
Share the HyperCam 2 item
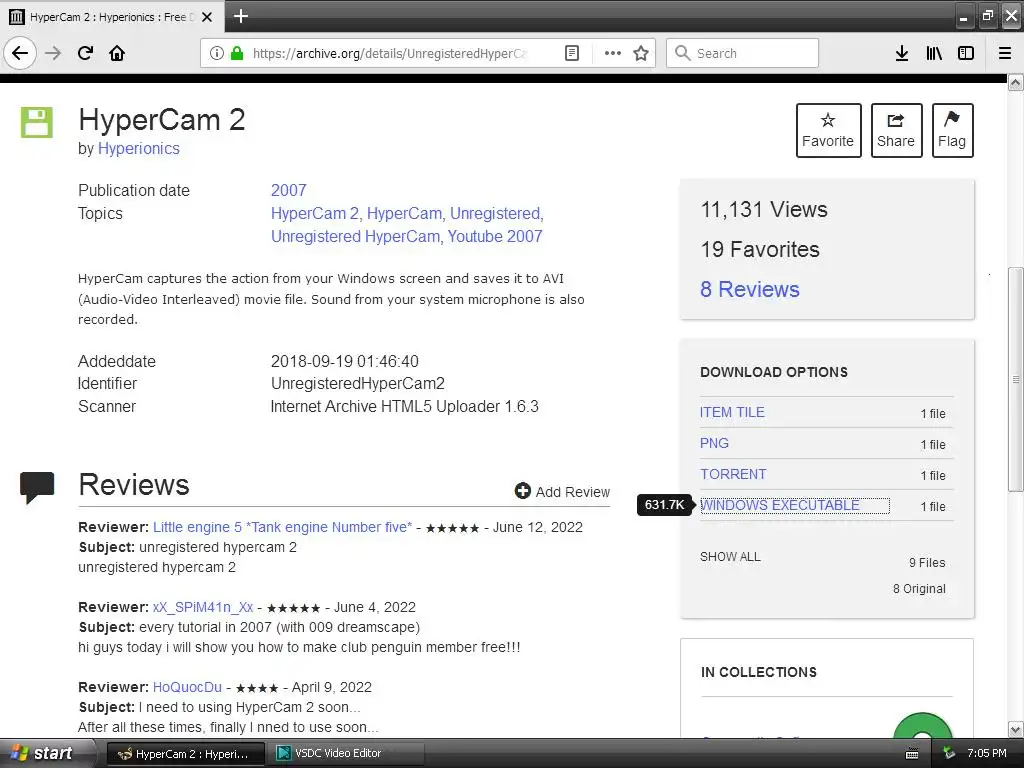pyautogui.click(x=896, y=131)
